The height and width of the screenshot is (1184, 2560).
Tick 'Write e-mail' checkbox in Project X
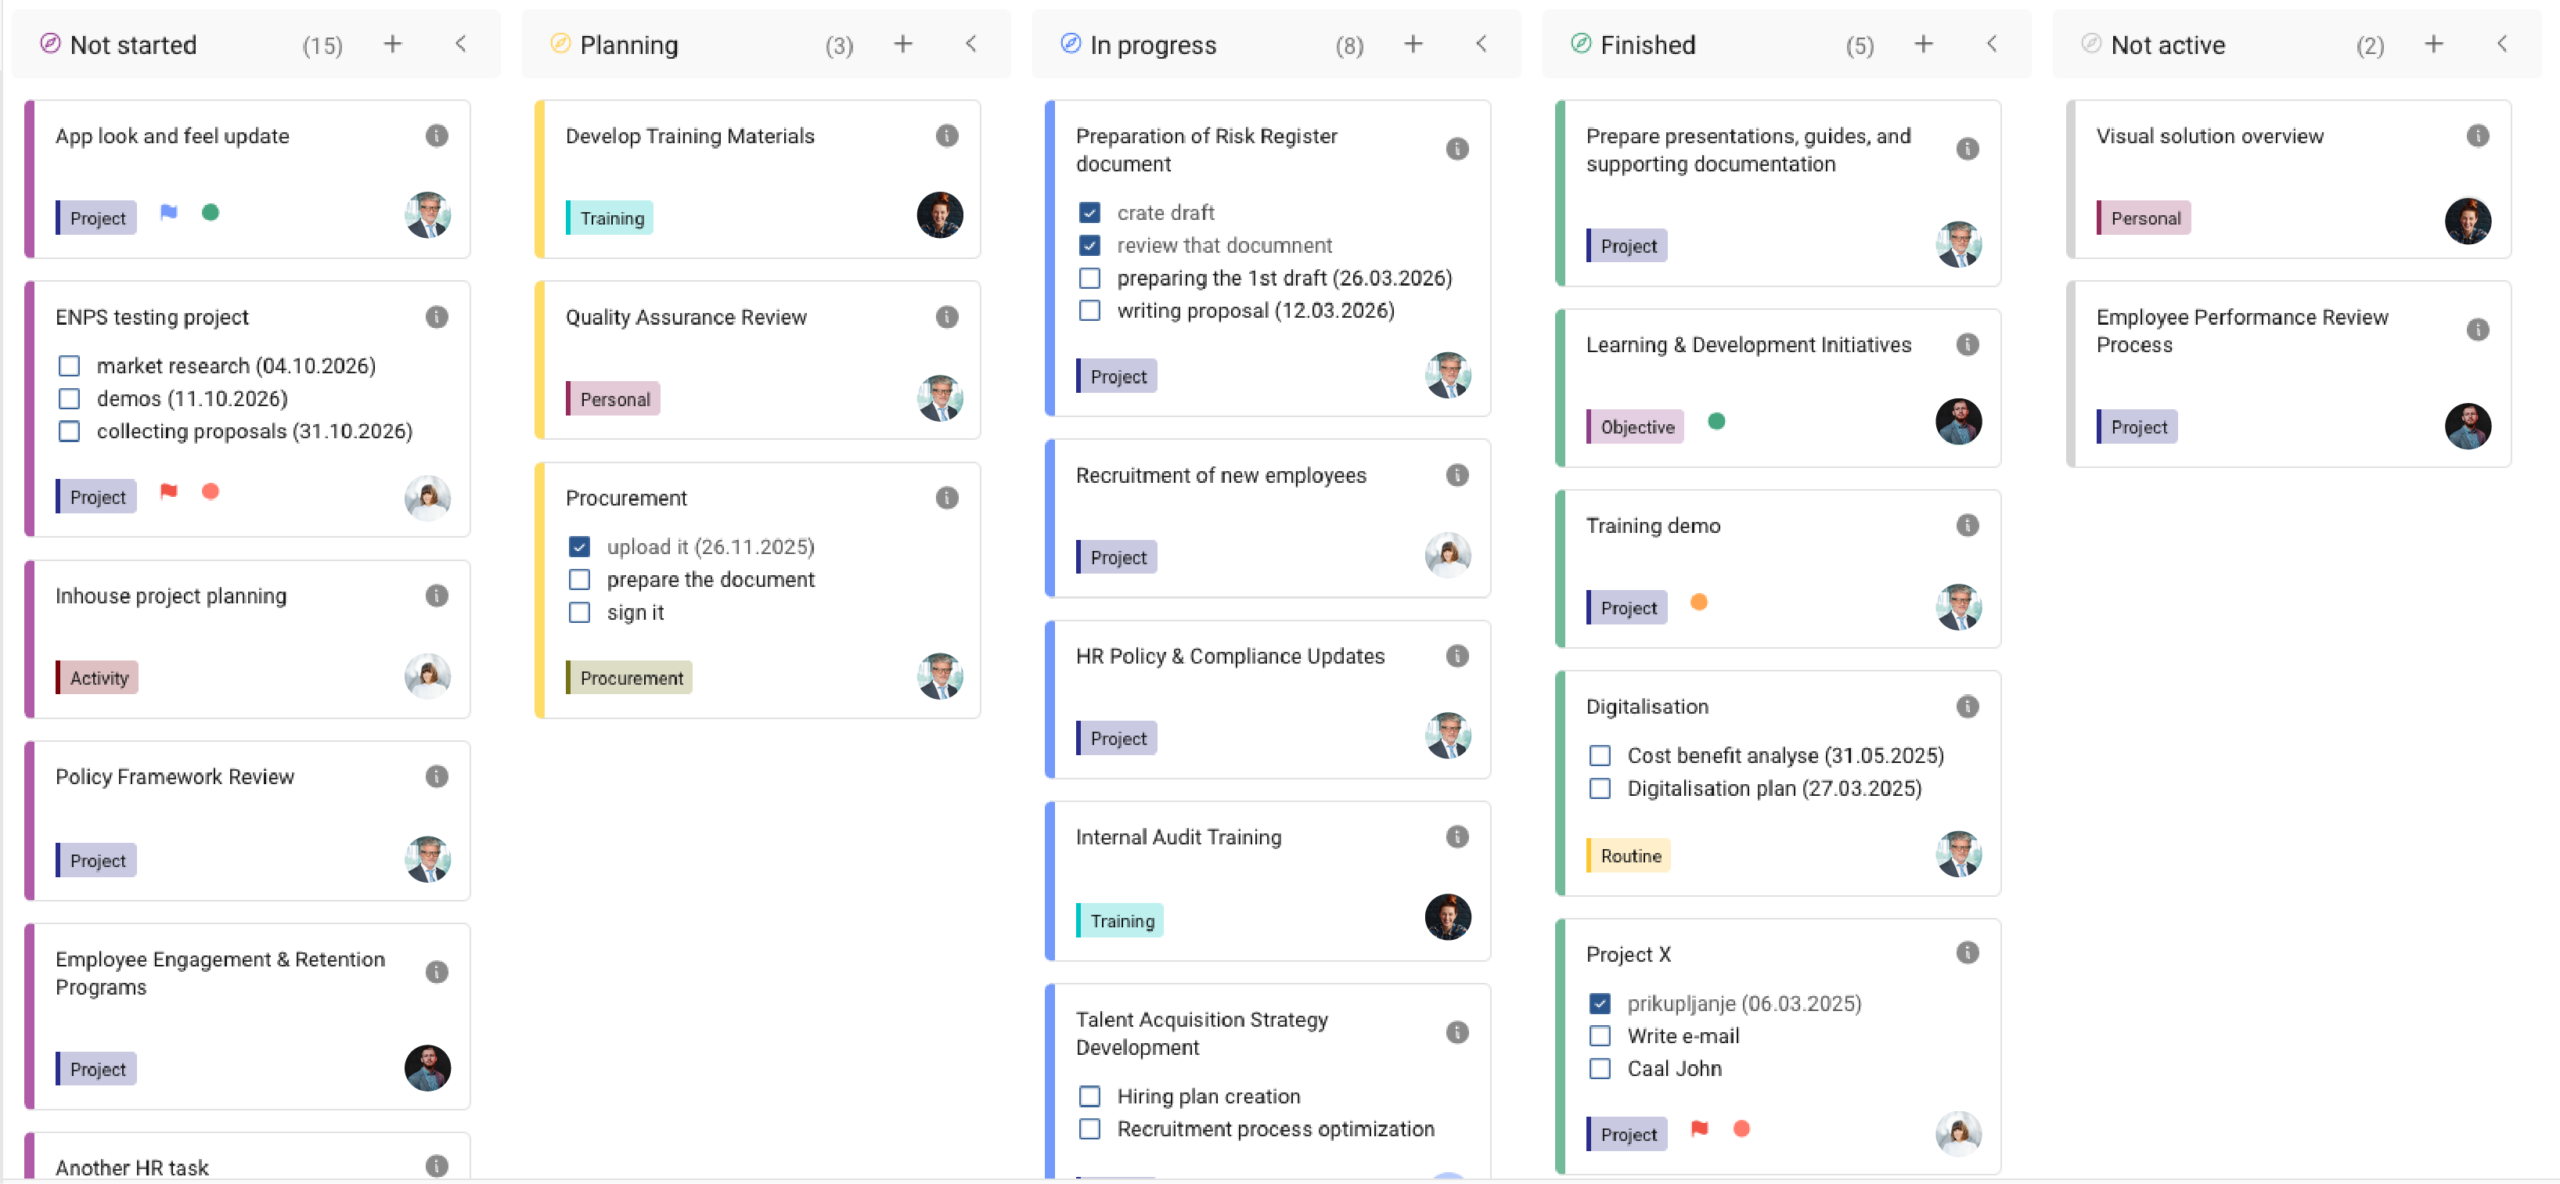point(1600,1036)
